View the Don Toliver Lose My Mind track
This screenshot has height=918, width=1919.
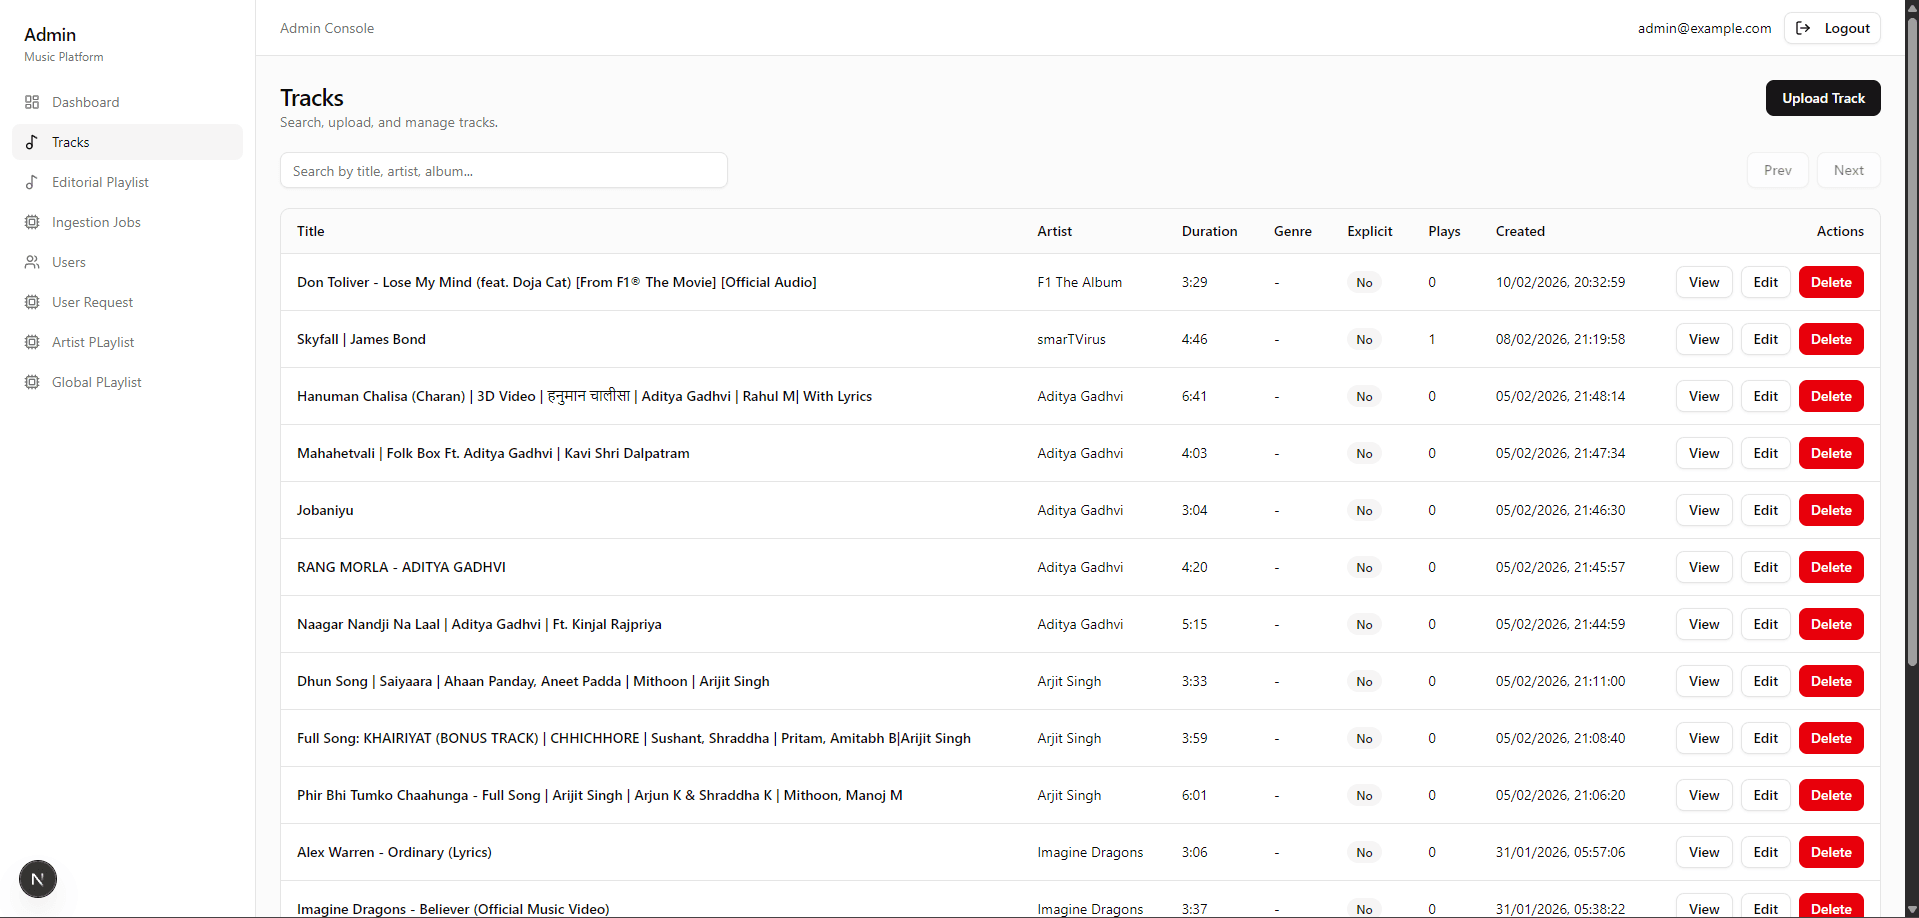(1704, 282)
